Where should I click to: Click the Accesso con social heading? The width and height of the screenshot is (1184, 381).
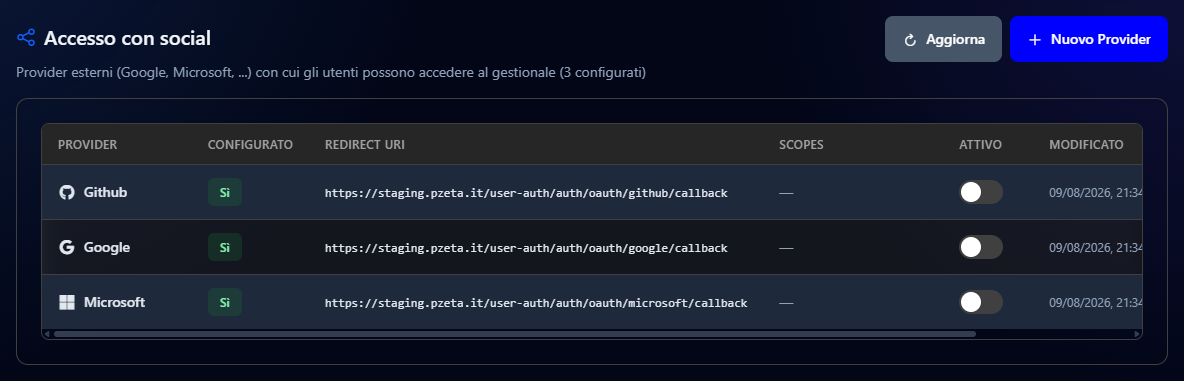127,38
